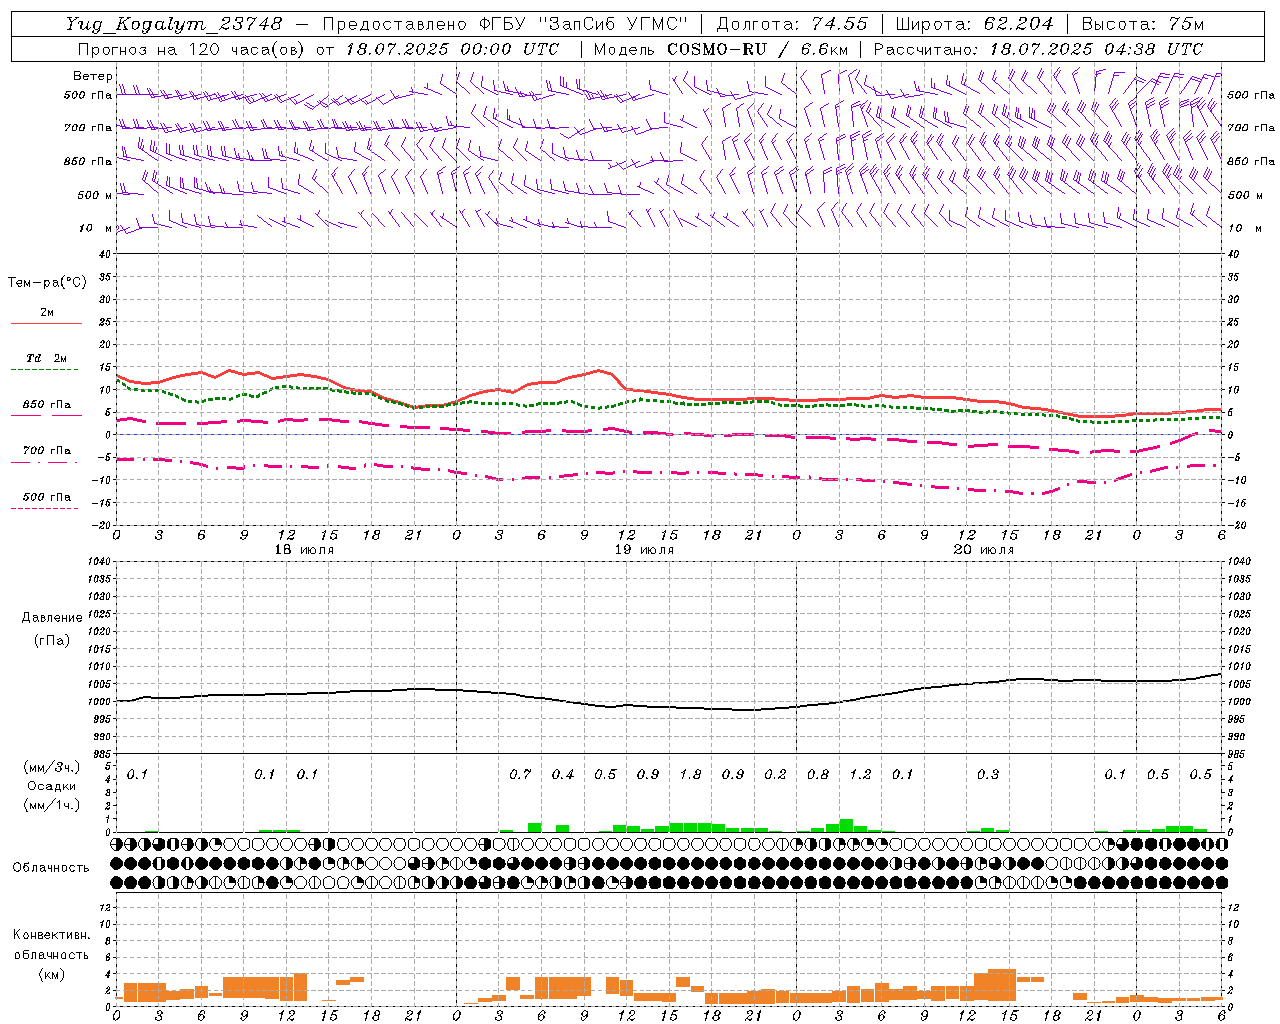The width and height of the screenshot is (1280, 1024).
Task: Click the 10 м wind level label on left
Action: (x=96, y=228)
